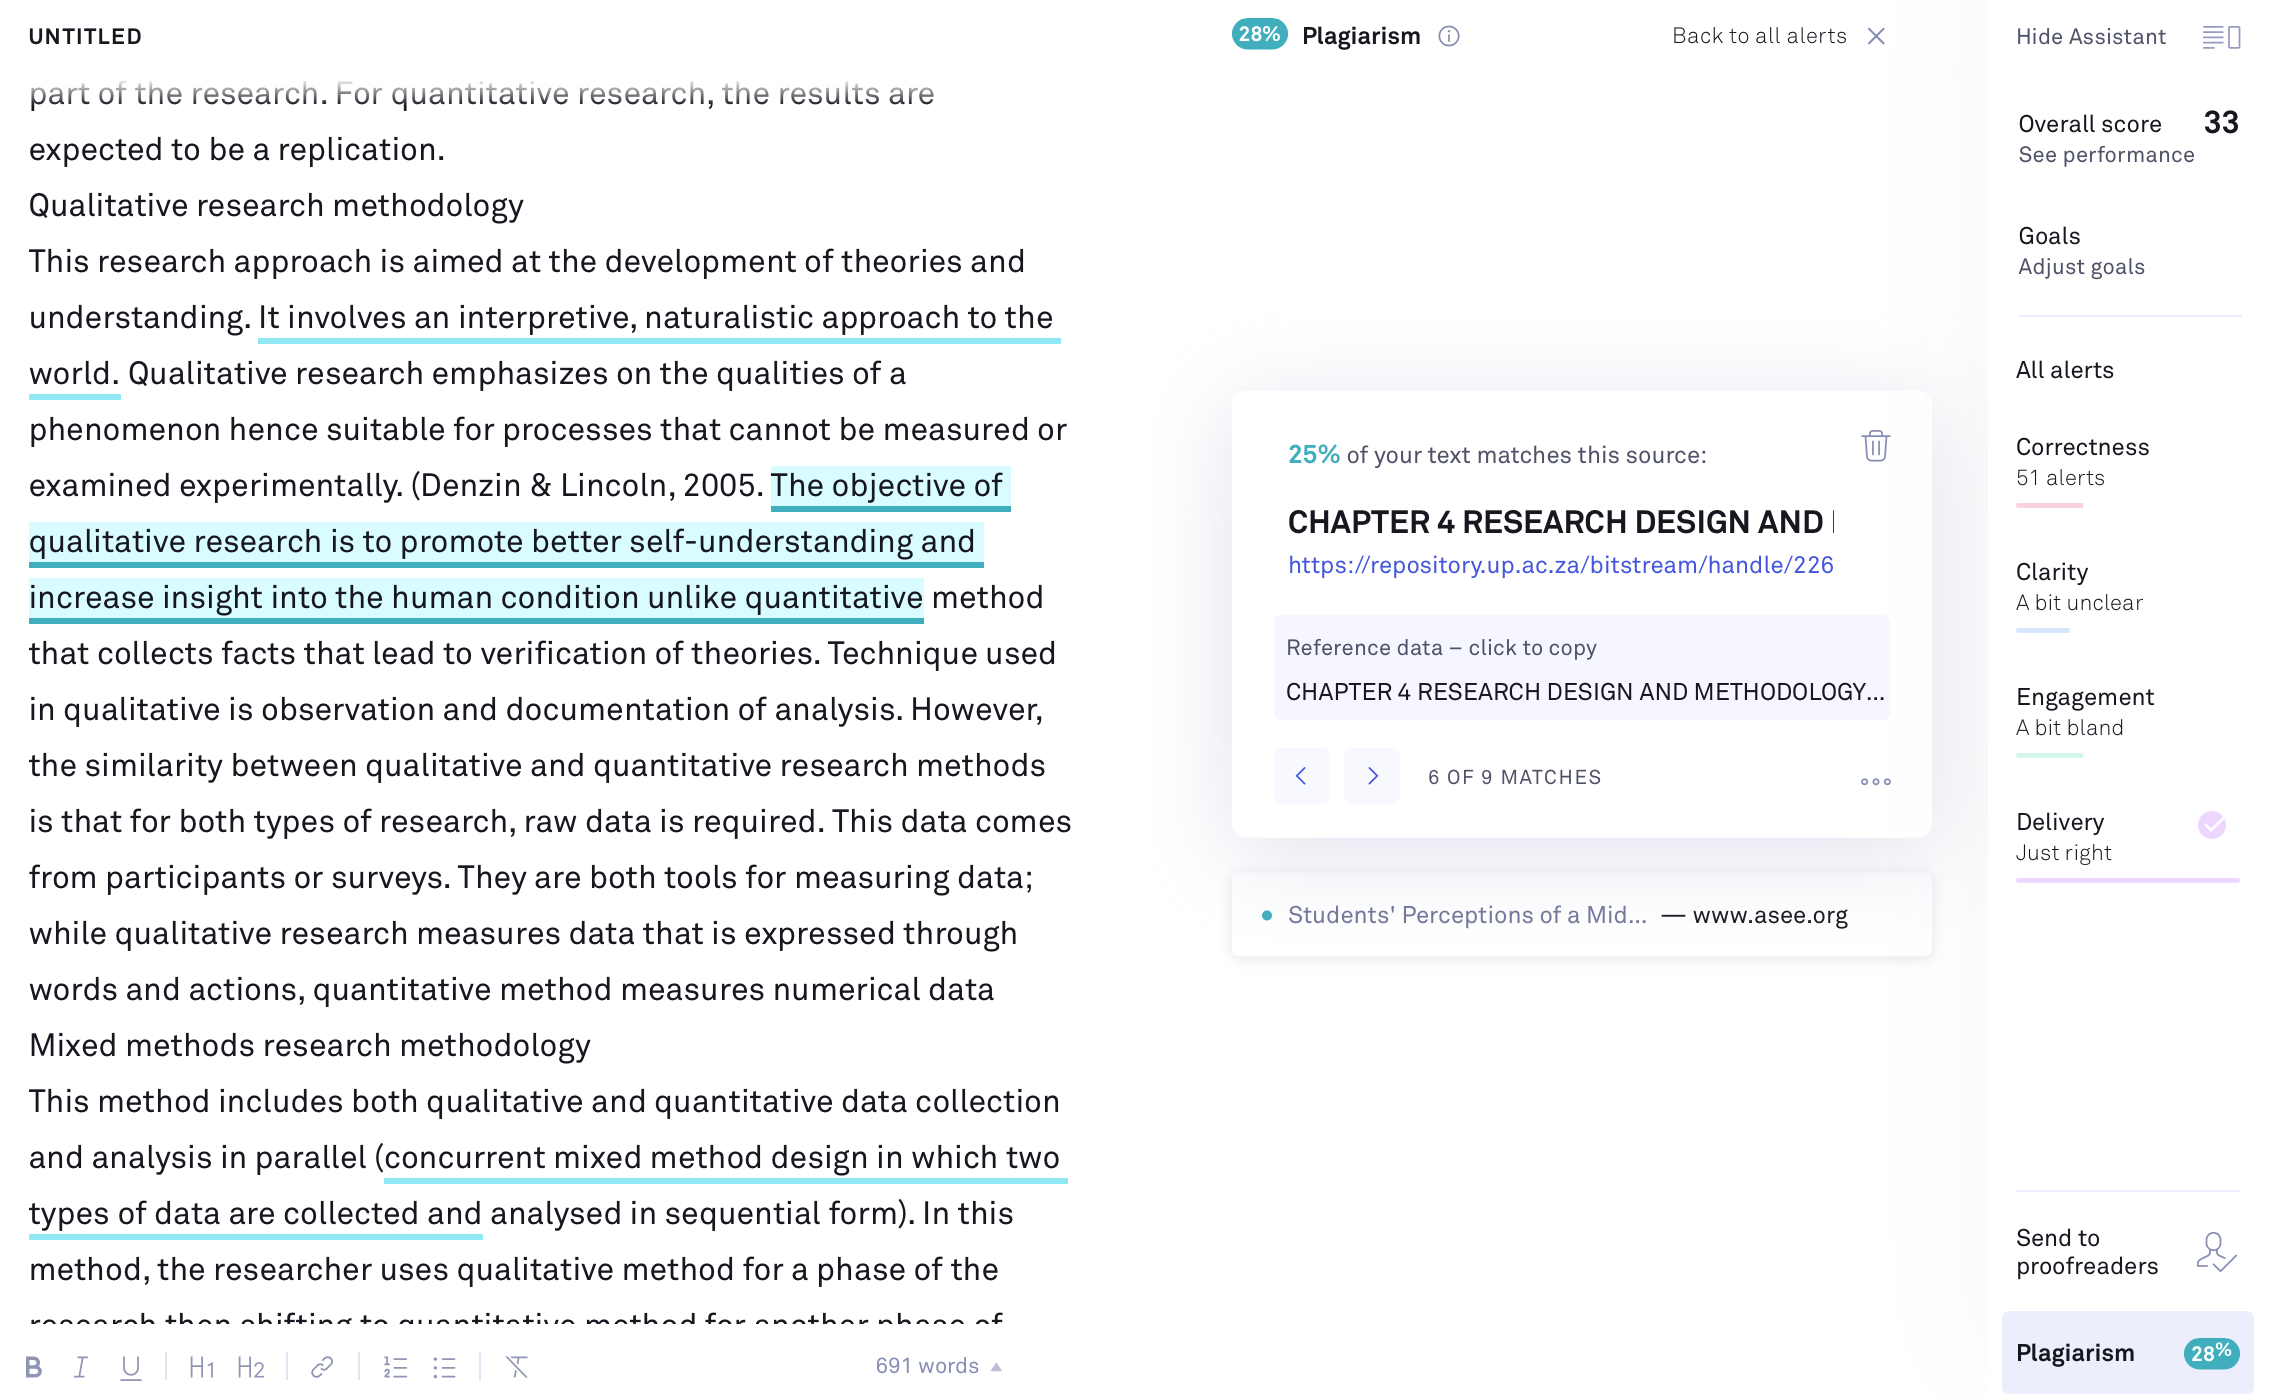
Task: Click the www.asee.org source domain
Action: pyautogui.click(x=1770, y=915)
